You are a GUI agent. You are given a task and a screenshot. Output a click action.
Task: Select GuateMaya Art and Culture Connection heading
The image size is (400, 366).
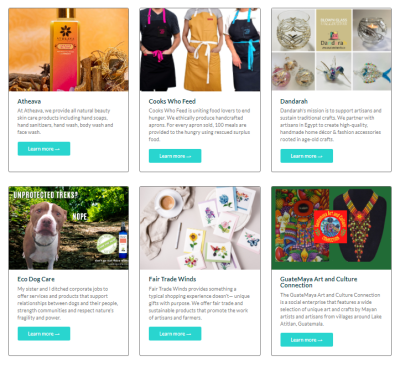coord(319,282)
